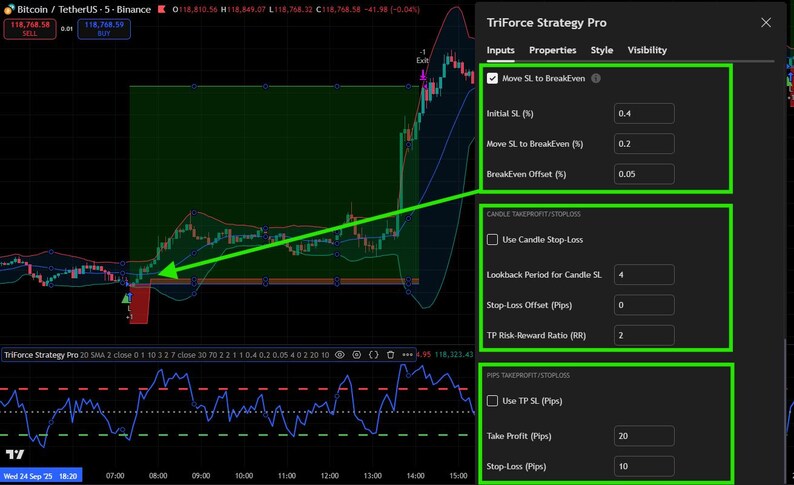
Task: Edit the Move SL to BreakEven (%) field
Action: pos(644,144)
